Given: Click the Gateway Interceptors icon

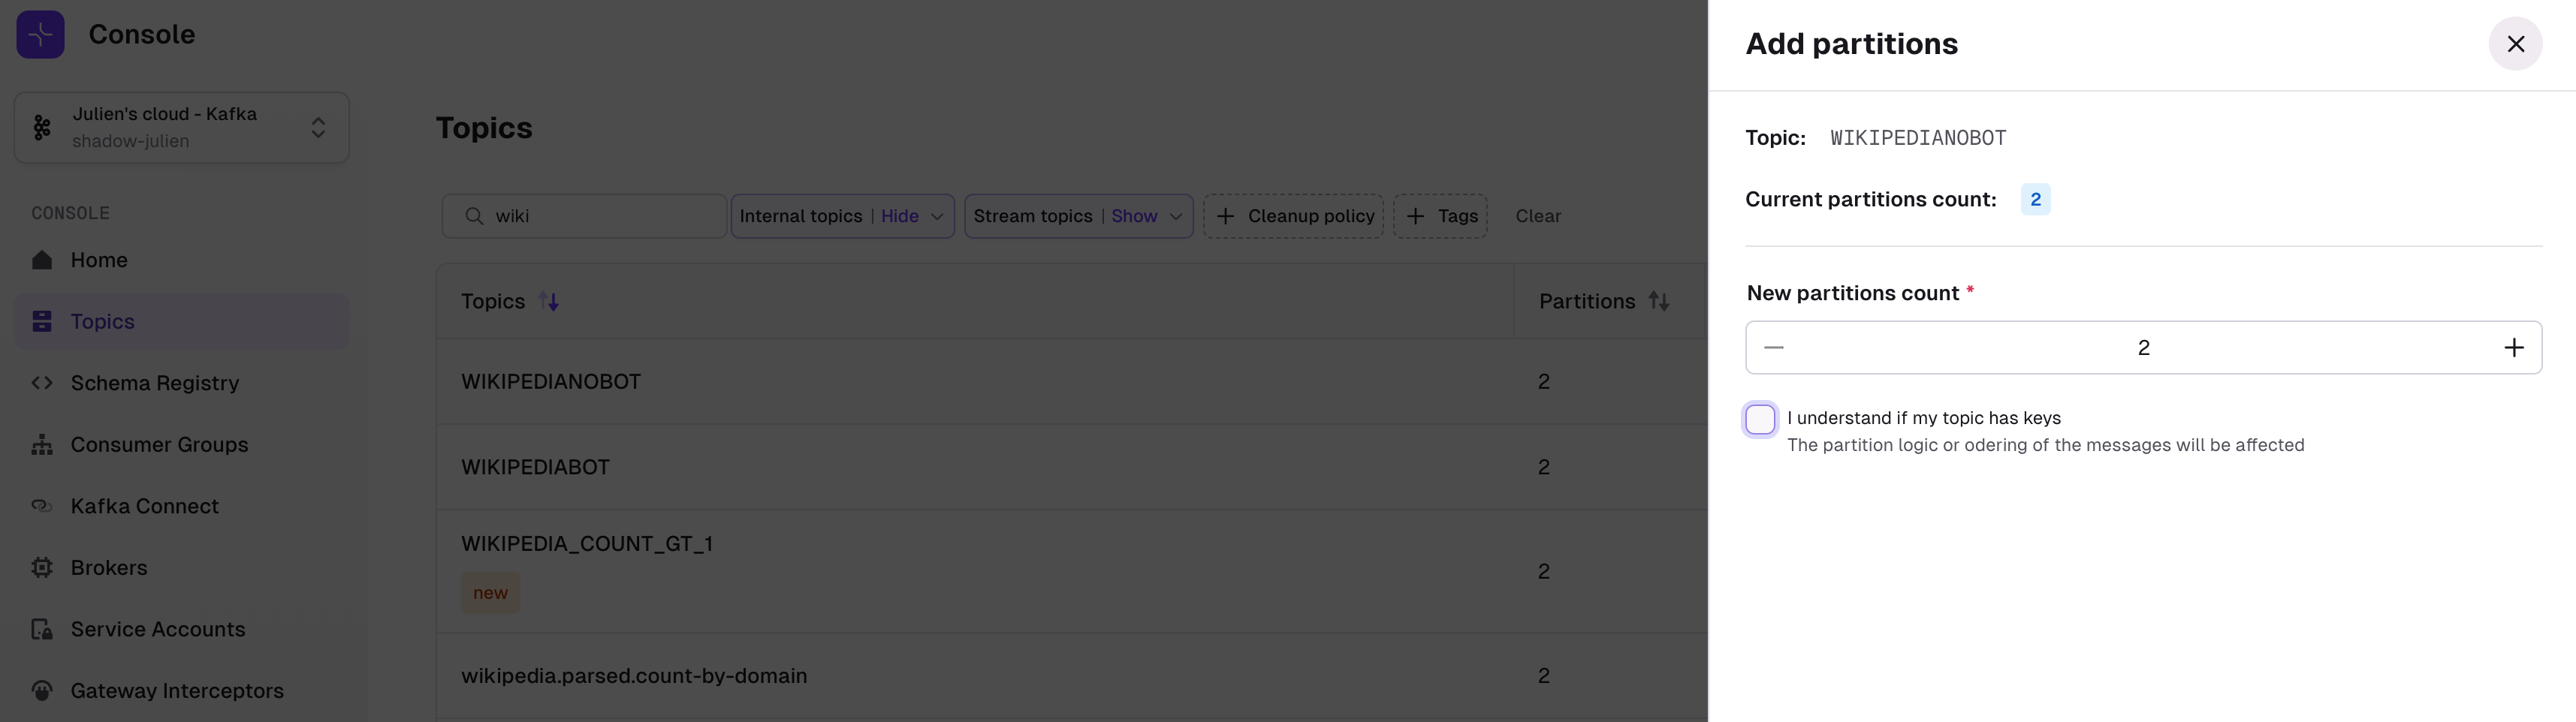Looking at the screenshot, I should 42,691.
